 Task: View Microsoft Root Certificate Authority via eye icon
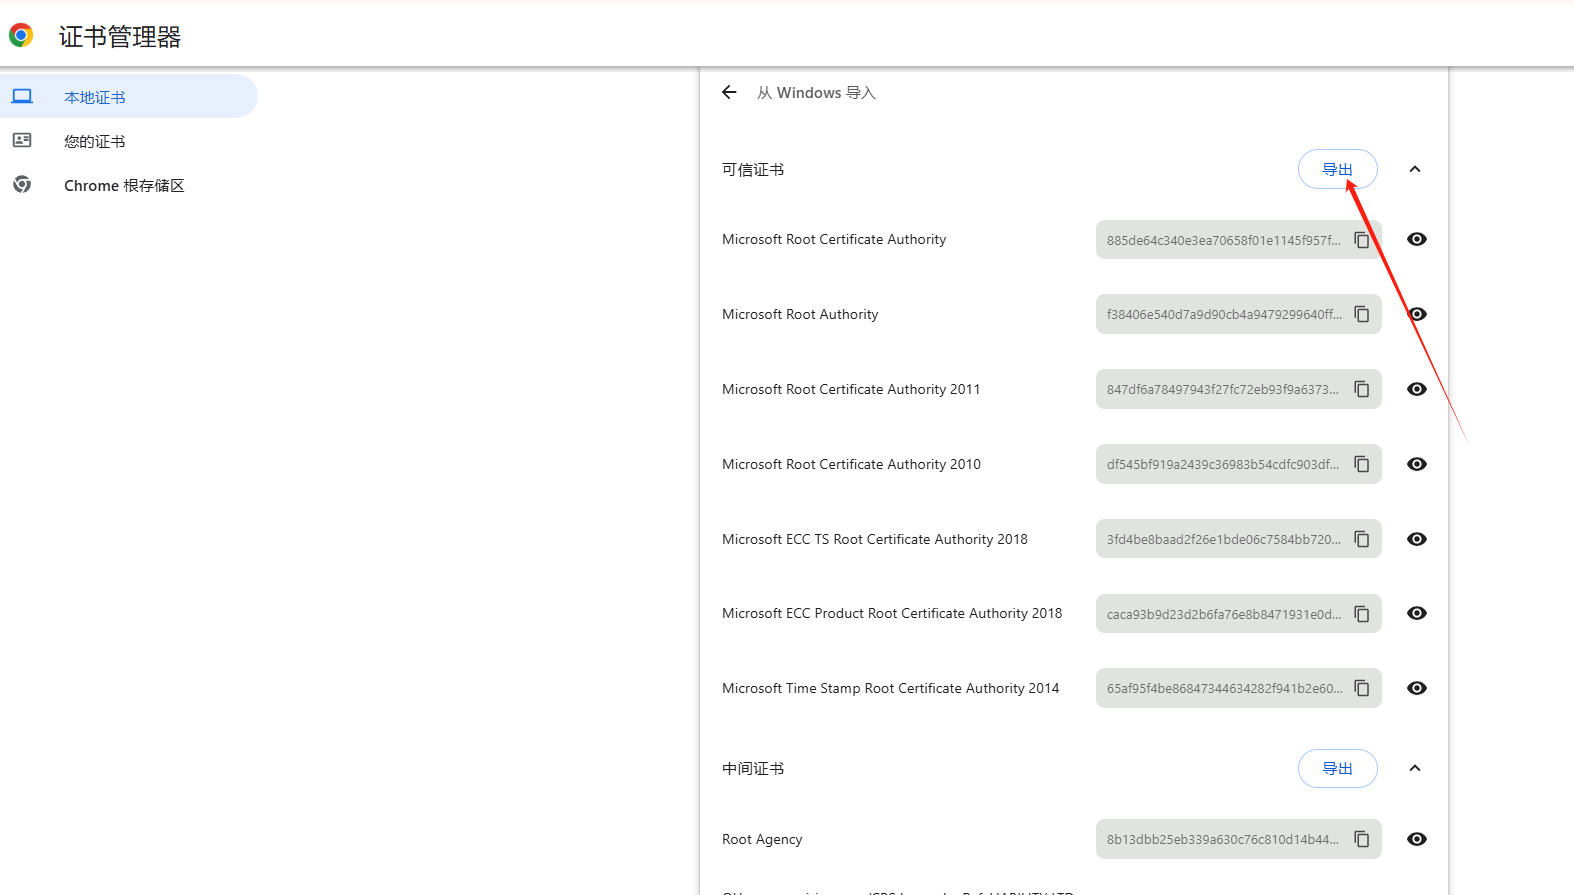click(x=1417, y=239)
